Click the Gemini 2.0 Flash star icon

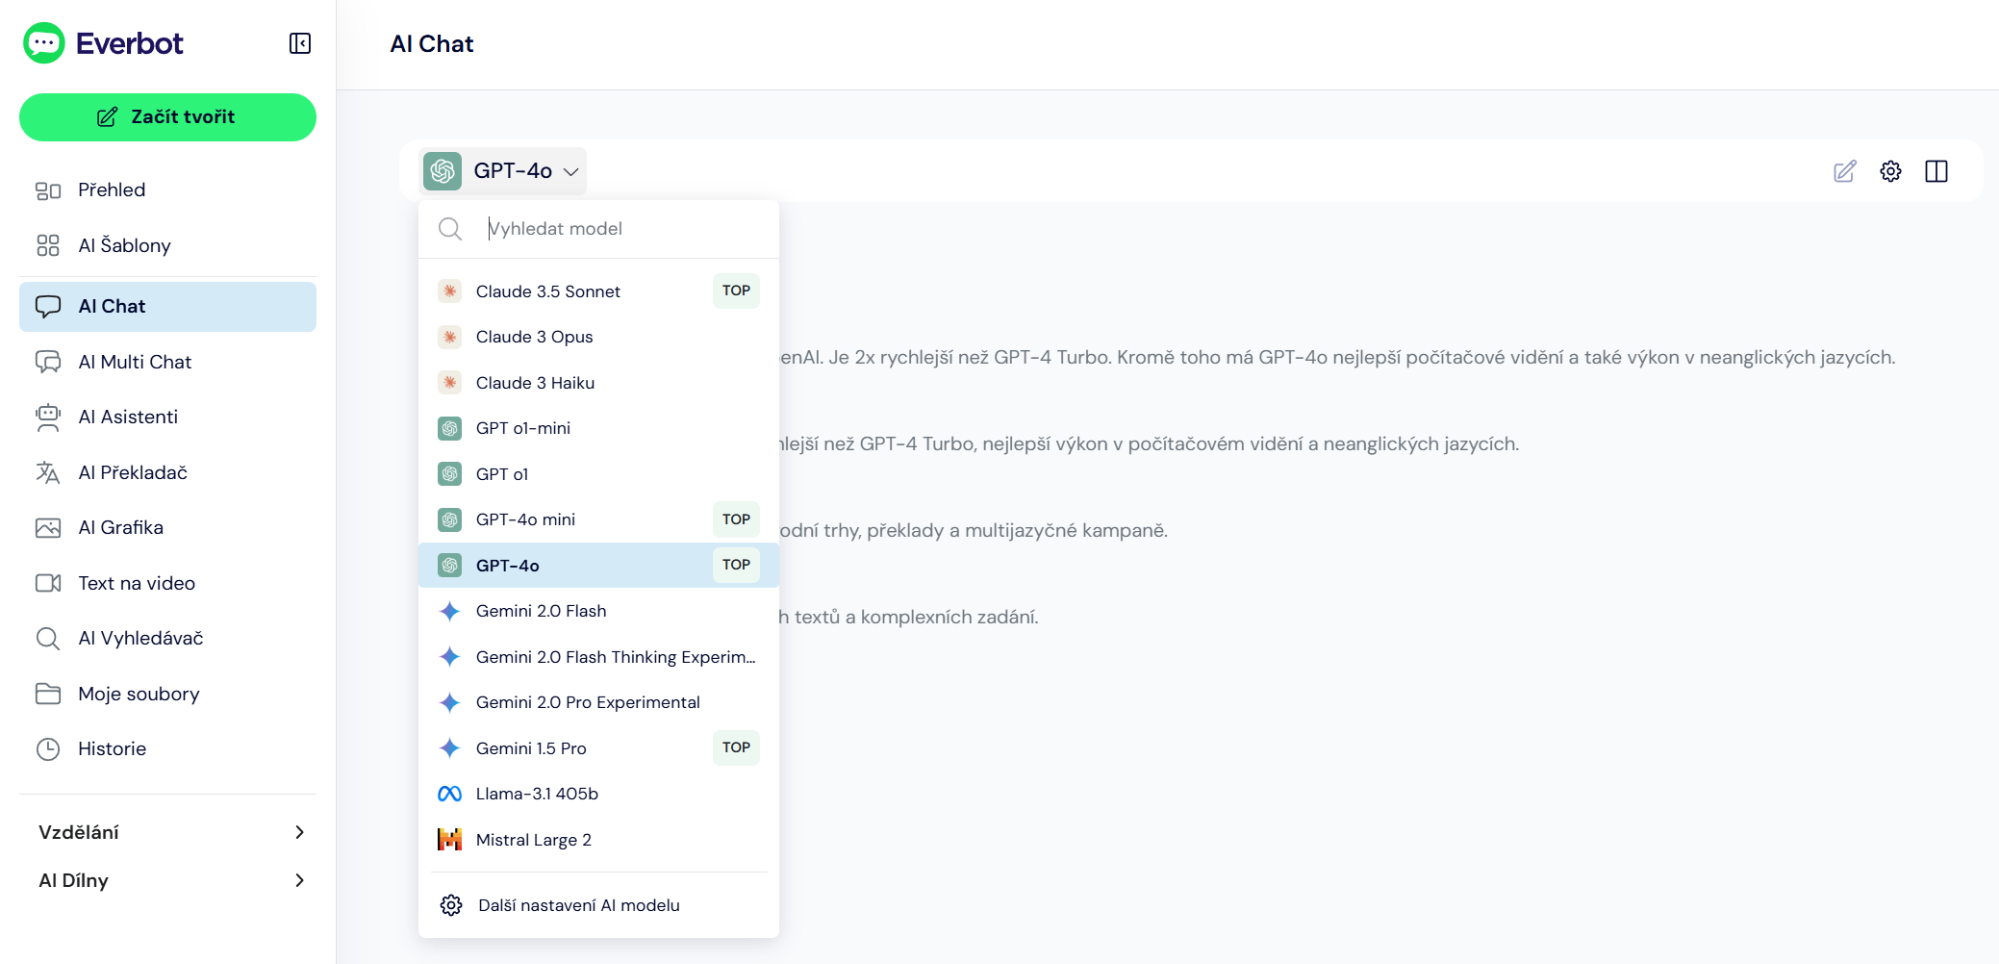pos(450,611)
